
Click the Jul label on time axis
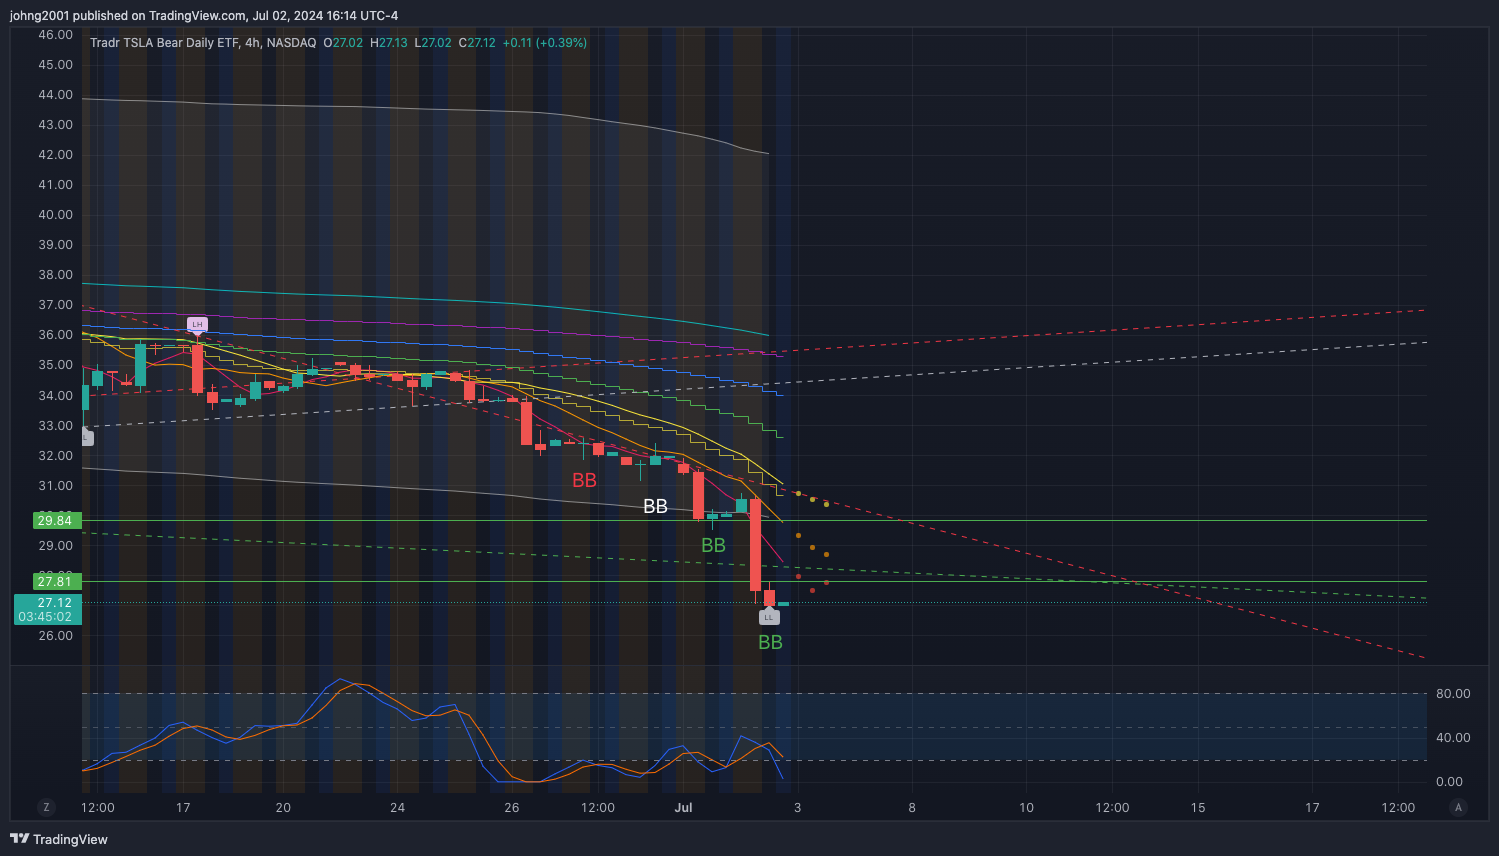[684, 808]
